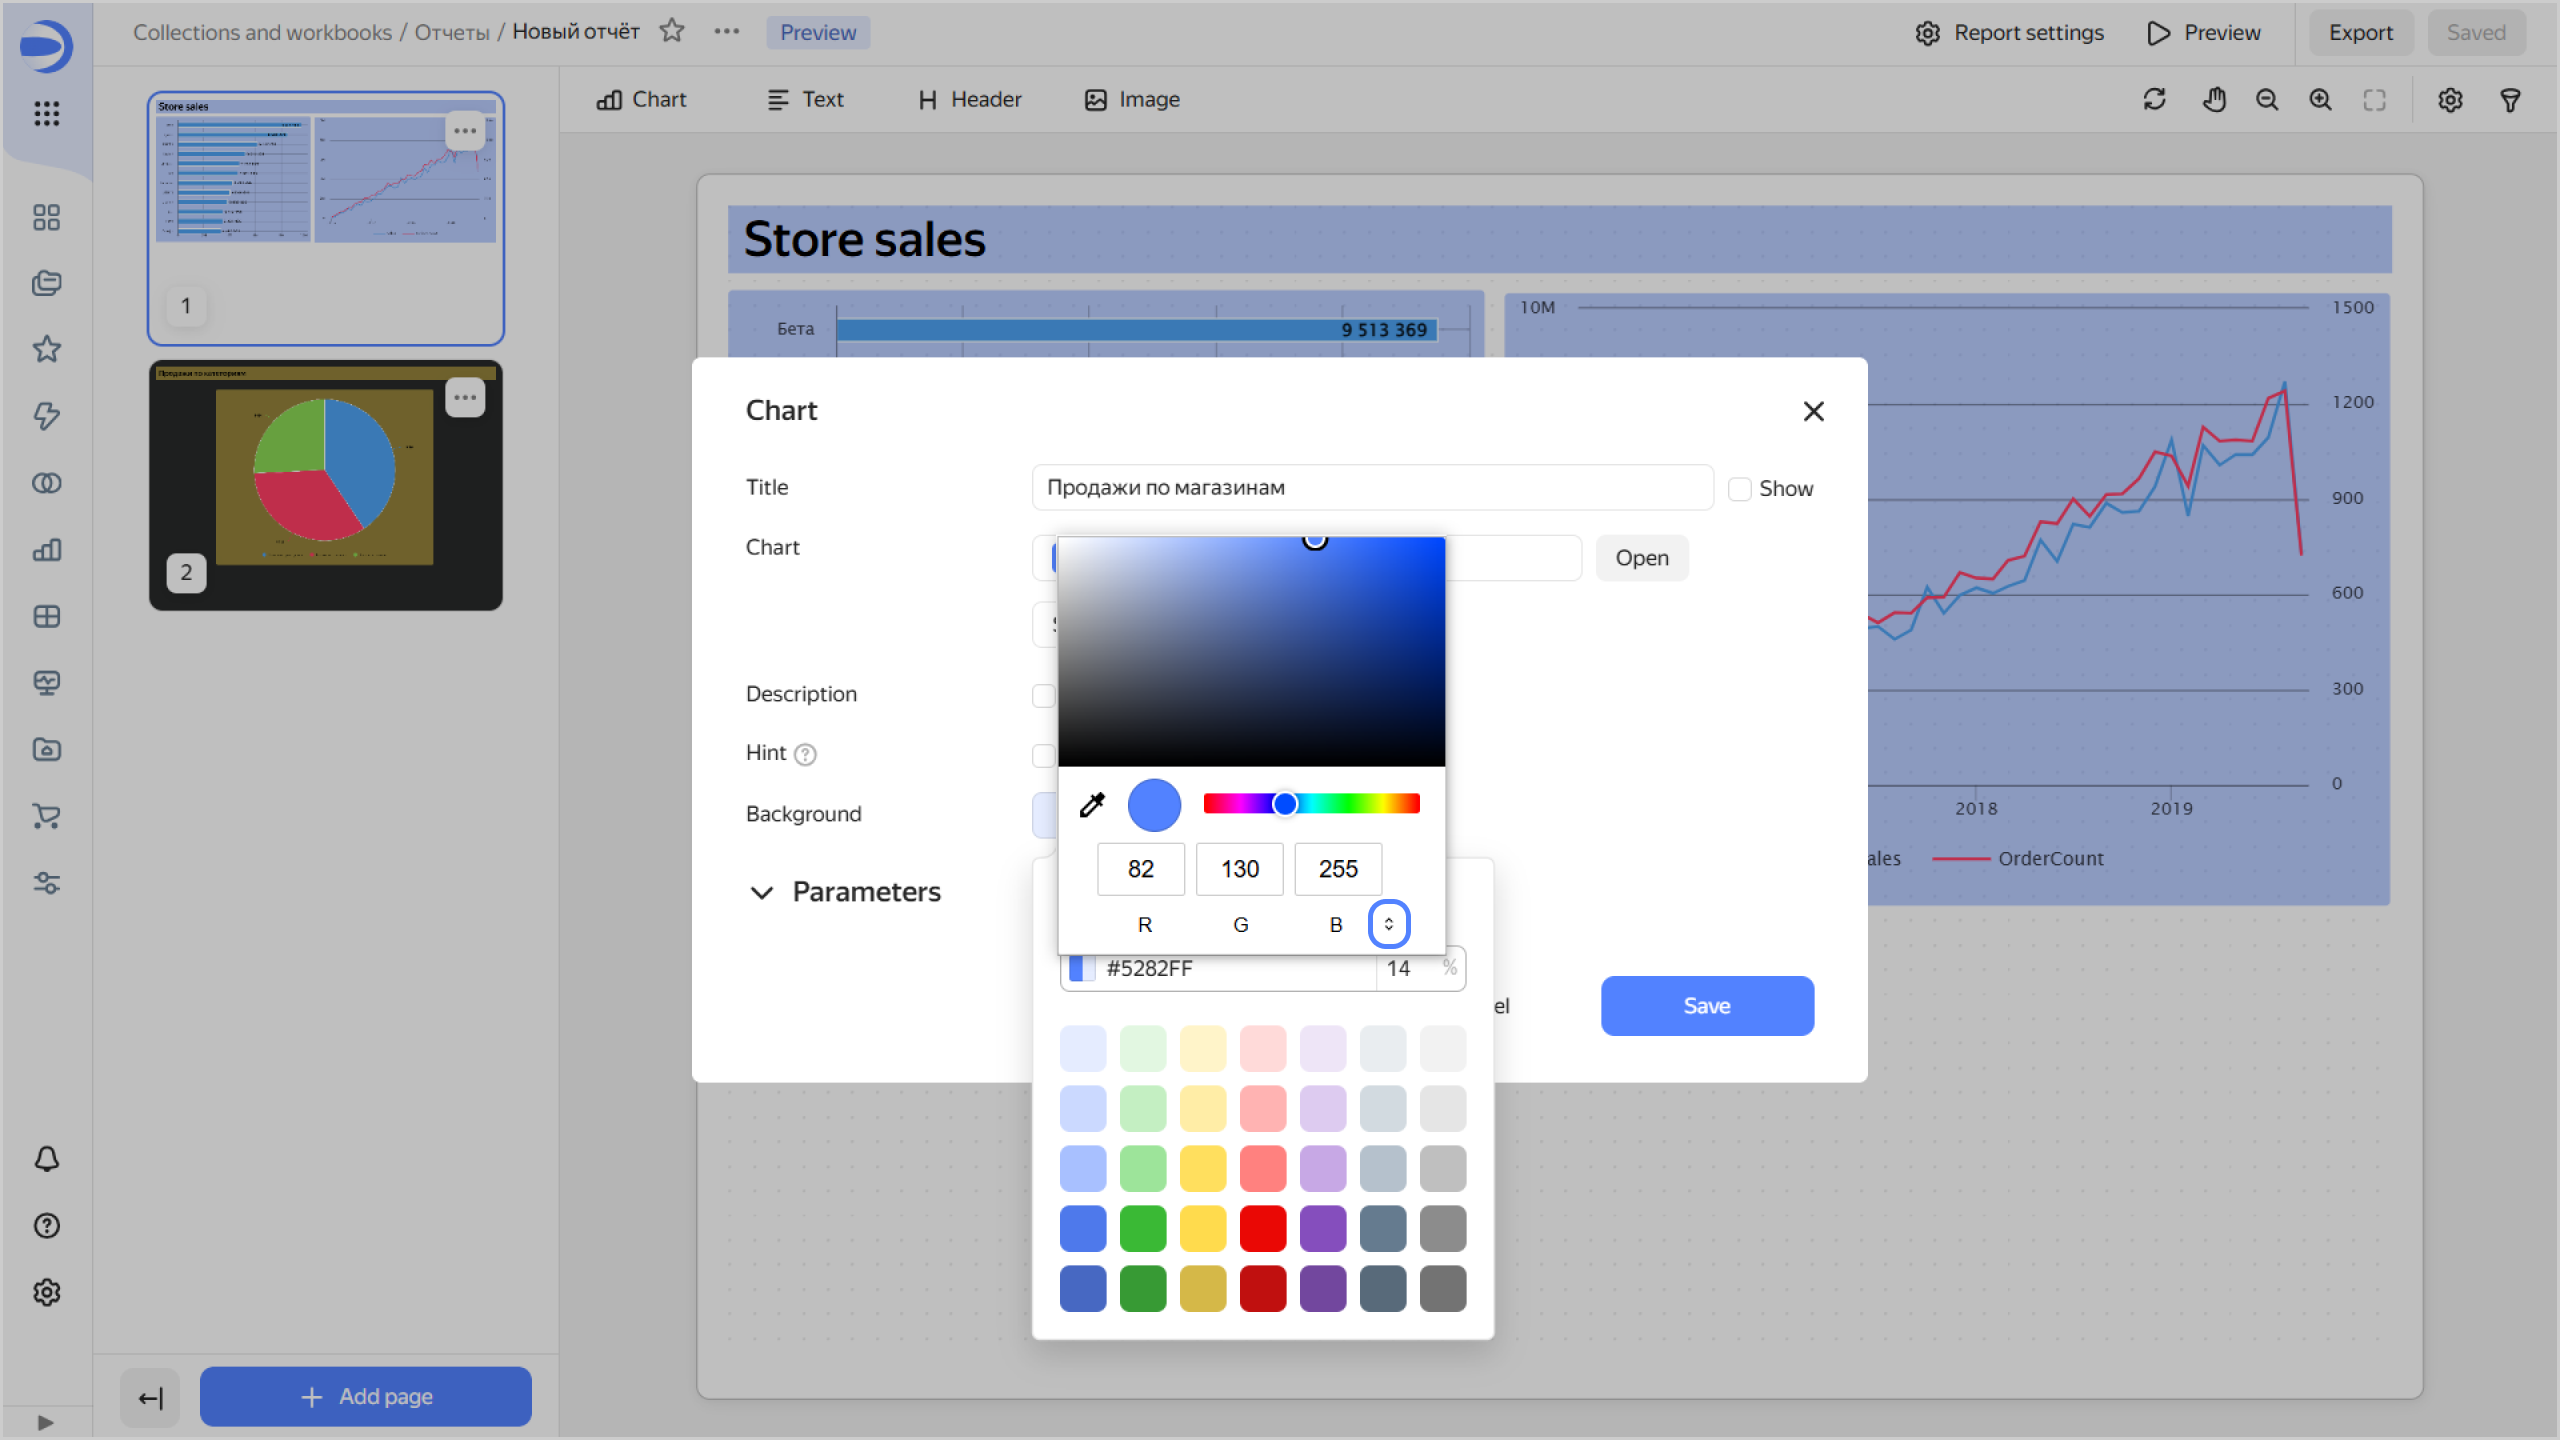Open the marketplace cart icon in sidebar
Viewport: 2560px width, 1440px height.
click(46, 816)
